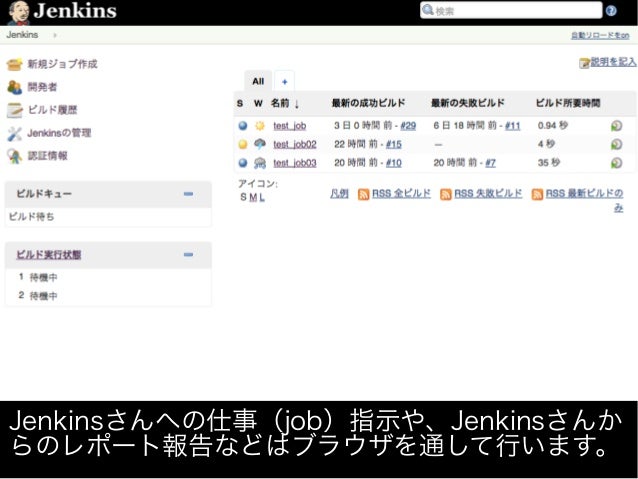Image resolution: width=638 pixels, height=479 pixels.
Task: Open successful build #10
Action: [394, 163]
